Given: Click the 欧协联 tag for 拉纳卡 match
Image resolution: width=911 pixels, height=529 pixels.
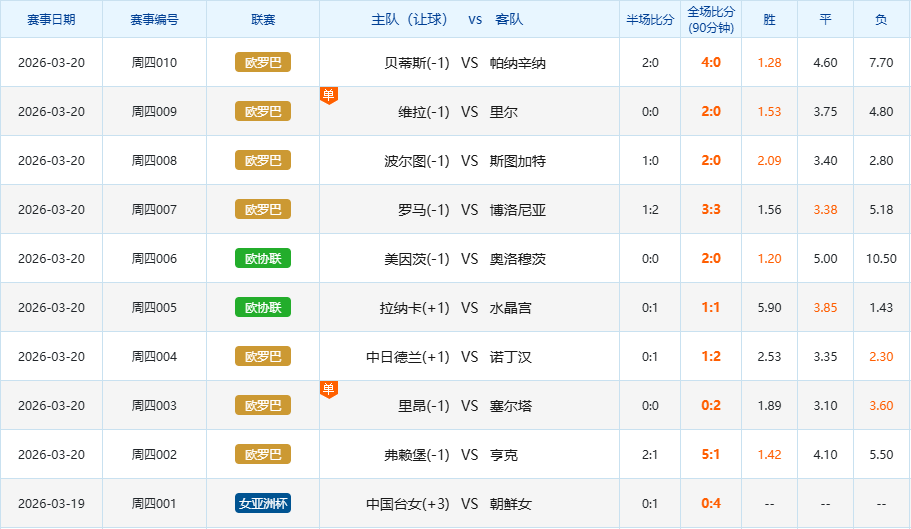Looking at the screenshot, I should (x=263, y=307).
